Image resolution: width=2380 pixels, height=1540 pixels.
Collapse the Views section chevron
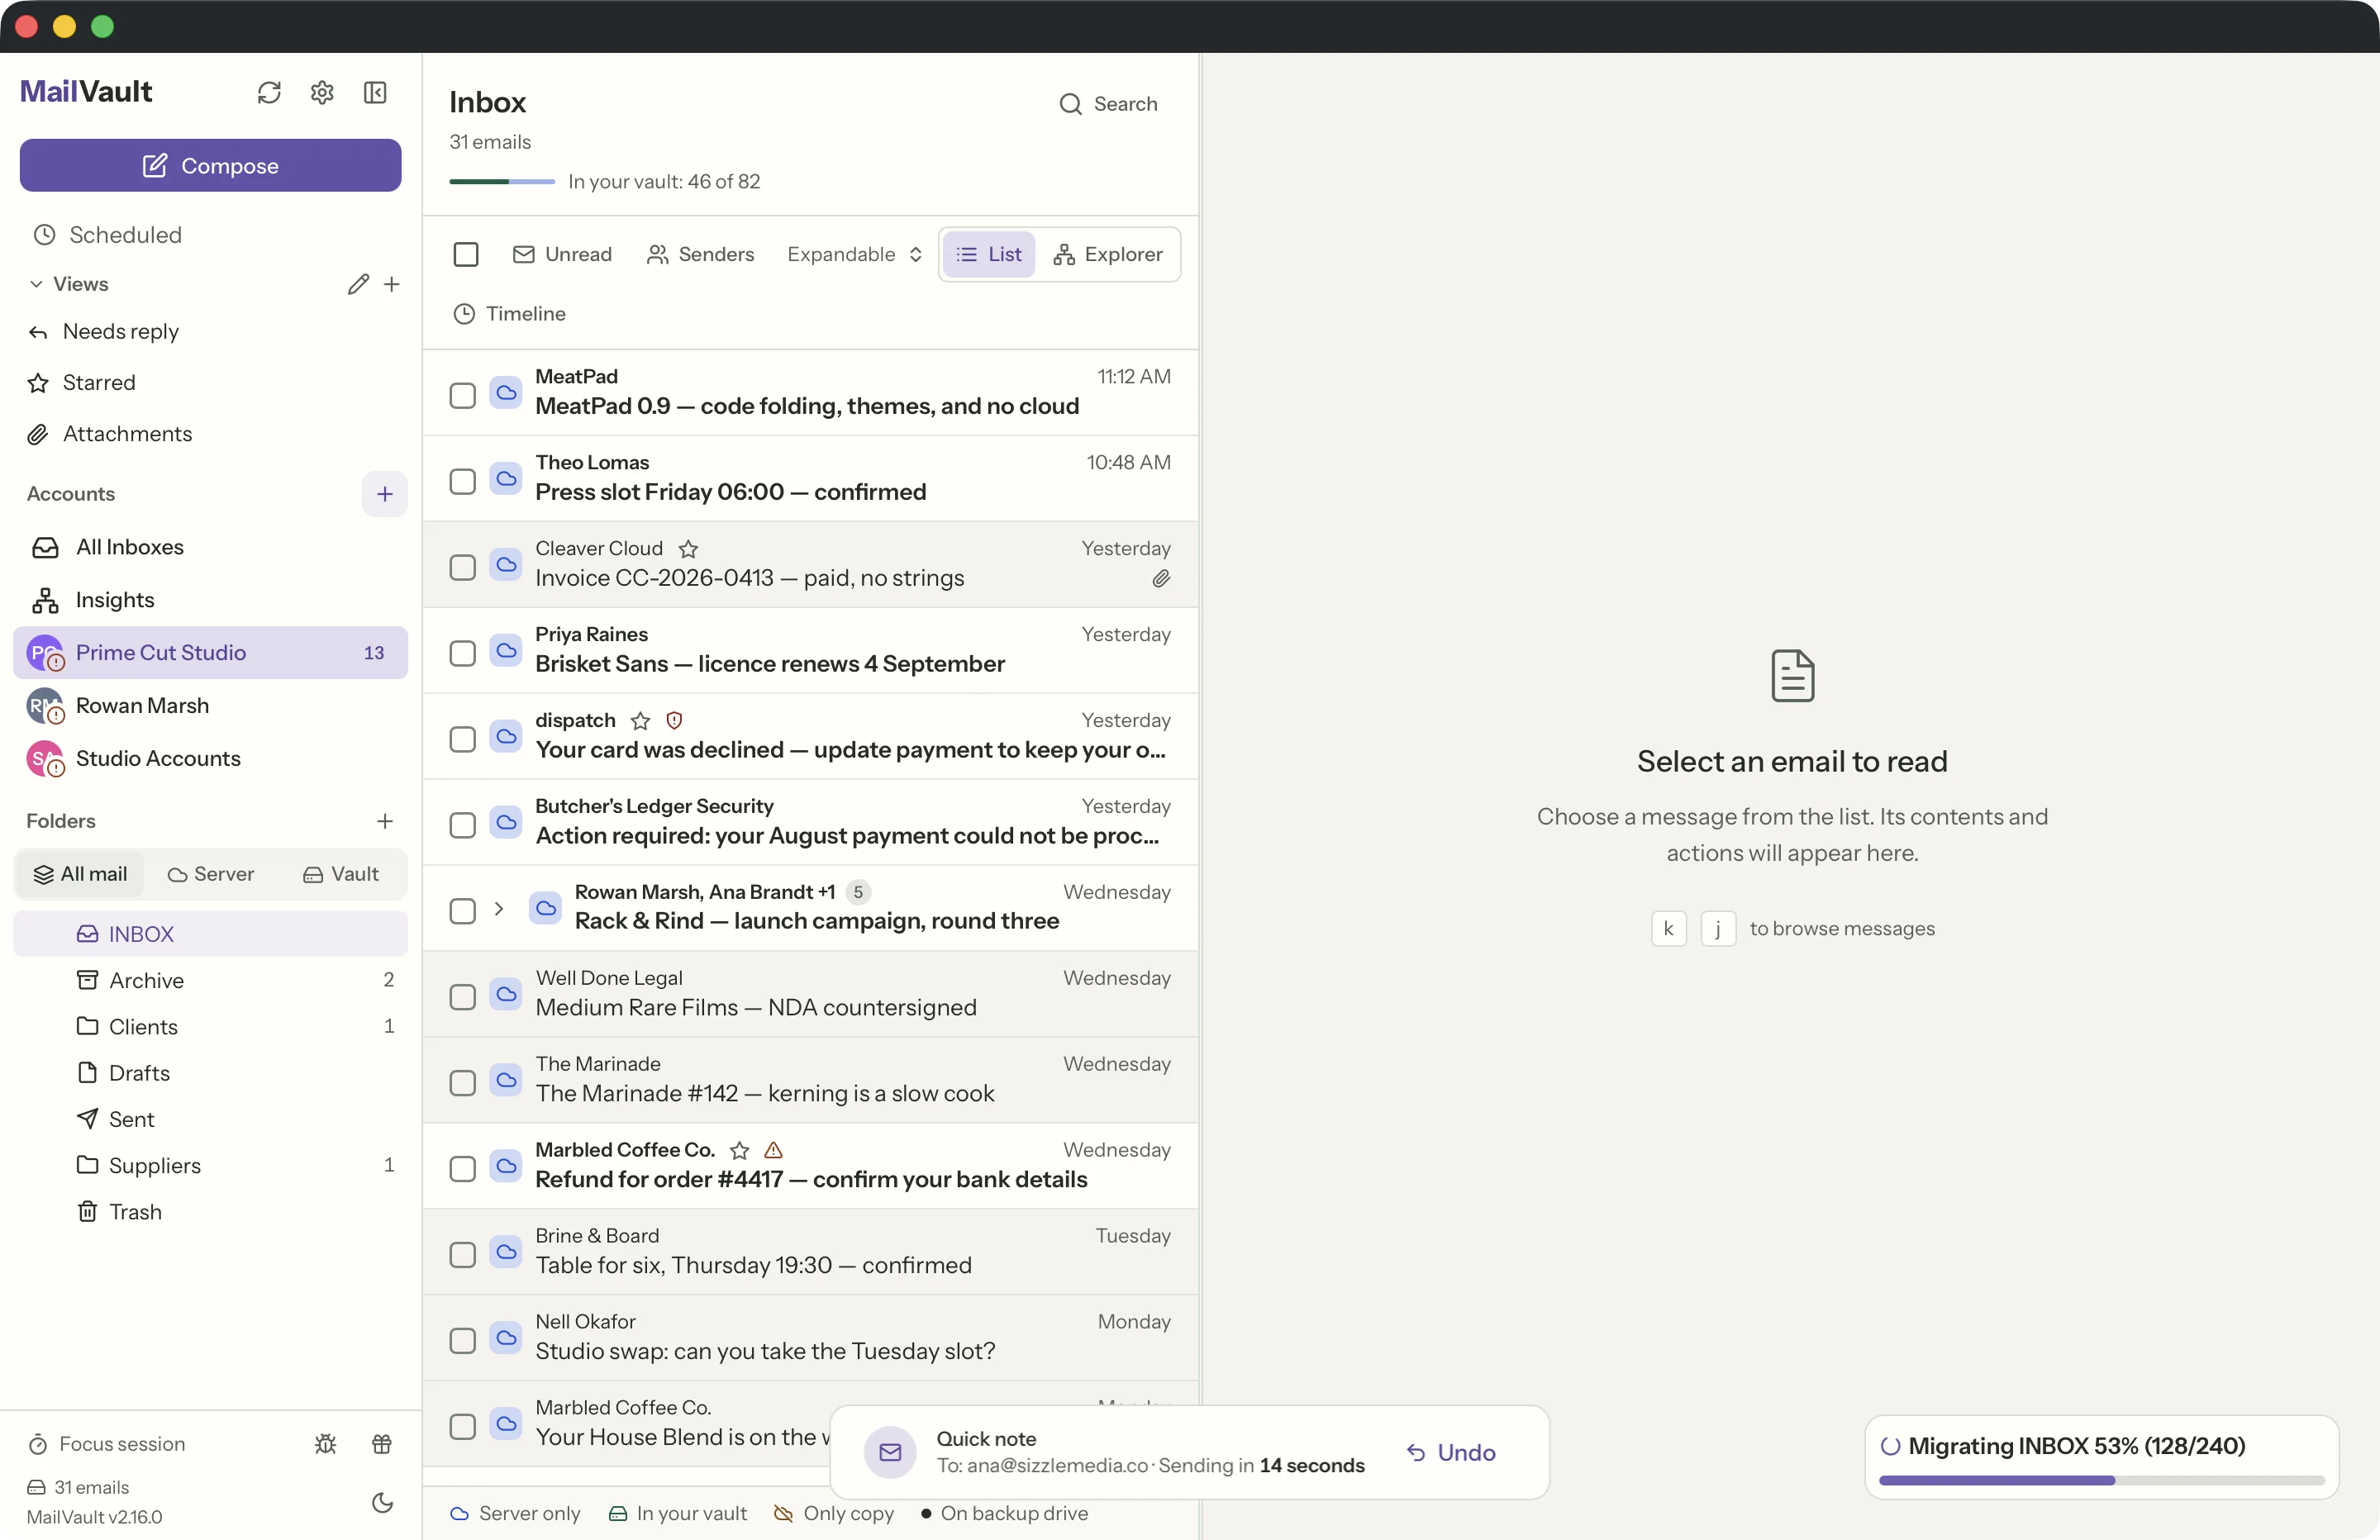(36, 284)
